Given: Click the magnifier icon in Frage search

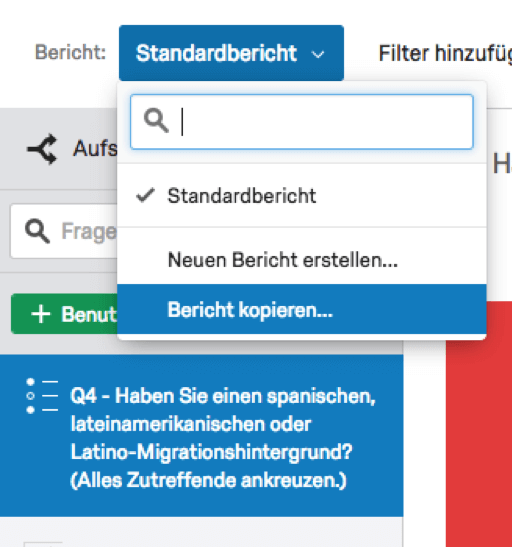Looking at the screenshot, I should pos(37,231).
